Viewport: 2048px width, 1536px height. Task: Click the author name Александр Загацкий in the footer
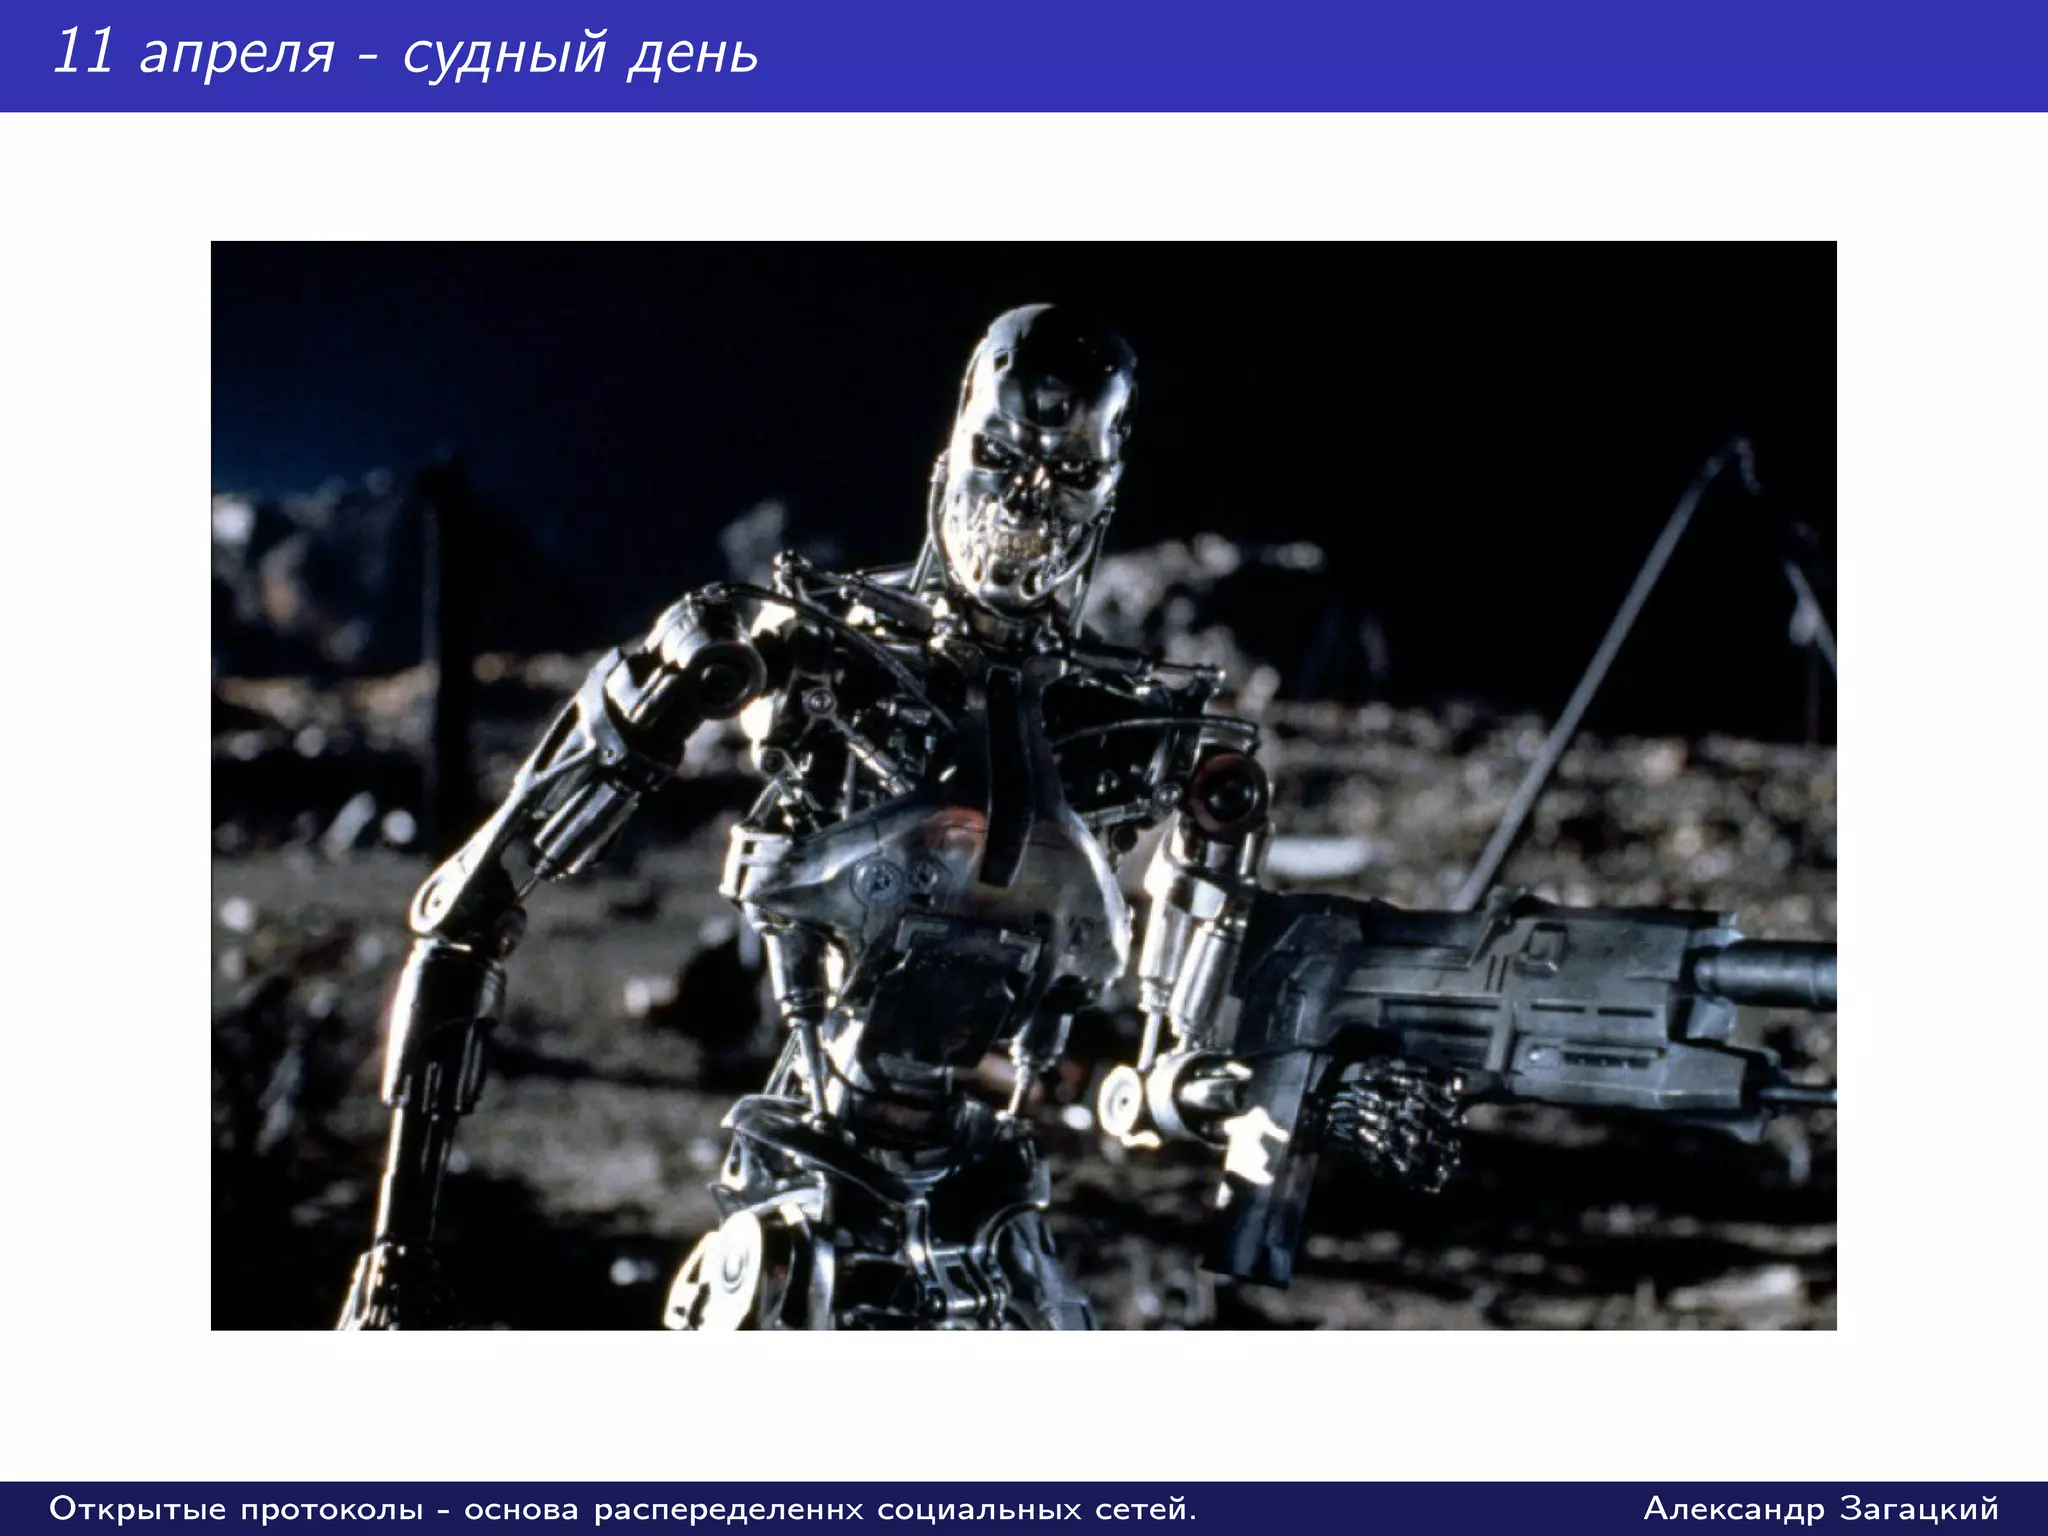coord(1821,1508)
